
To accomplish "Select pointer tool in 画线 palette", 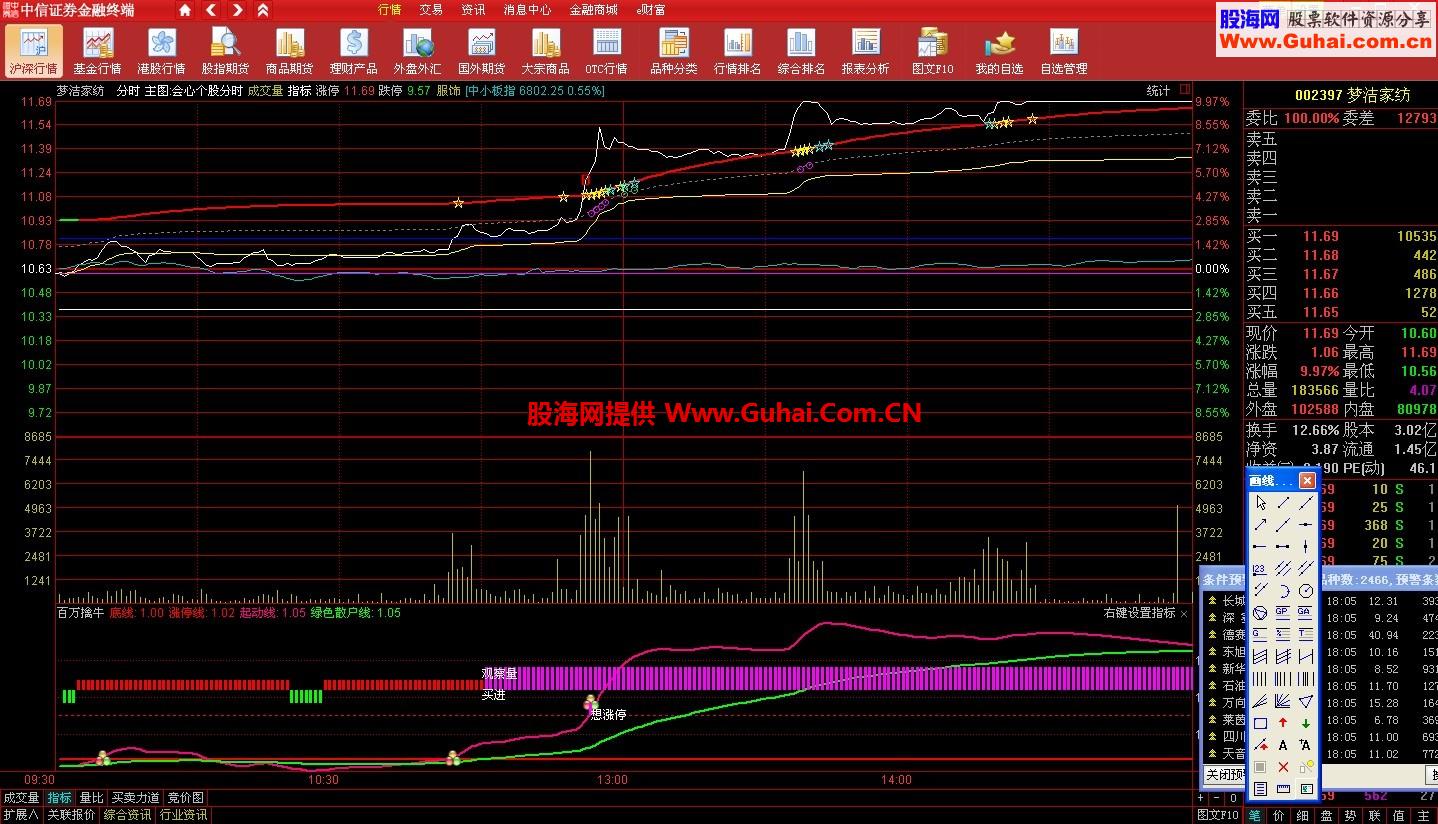I will [x=1260, y=502].
